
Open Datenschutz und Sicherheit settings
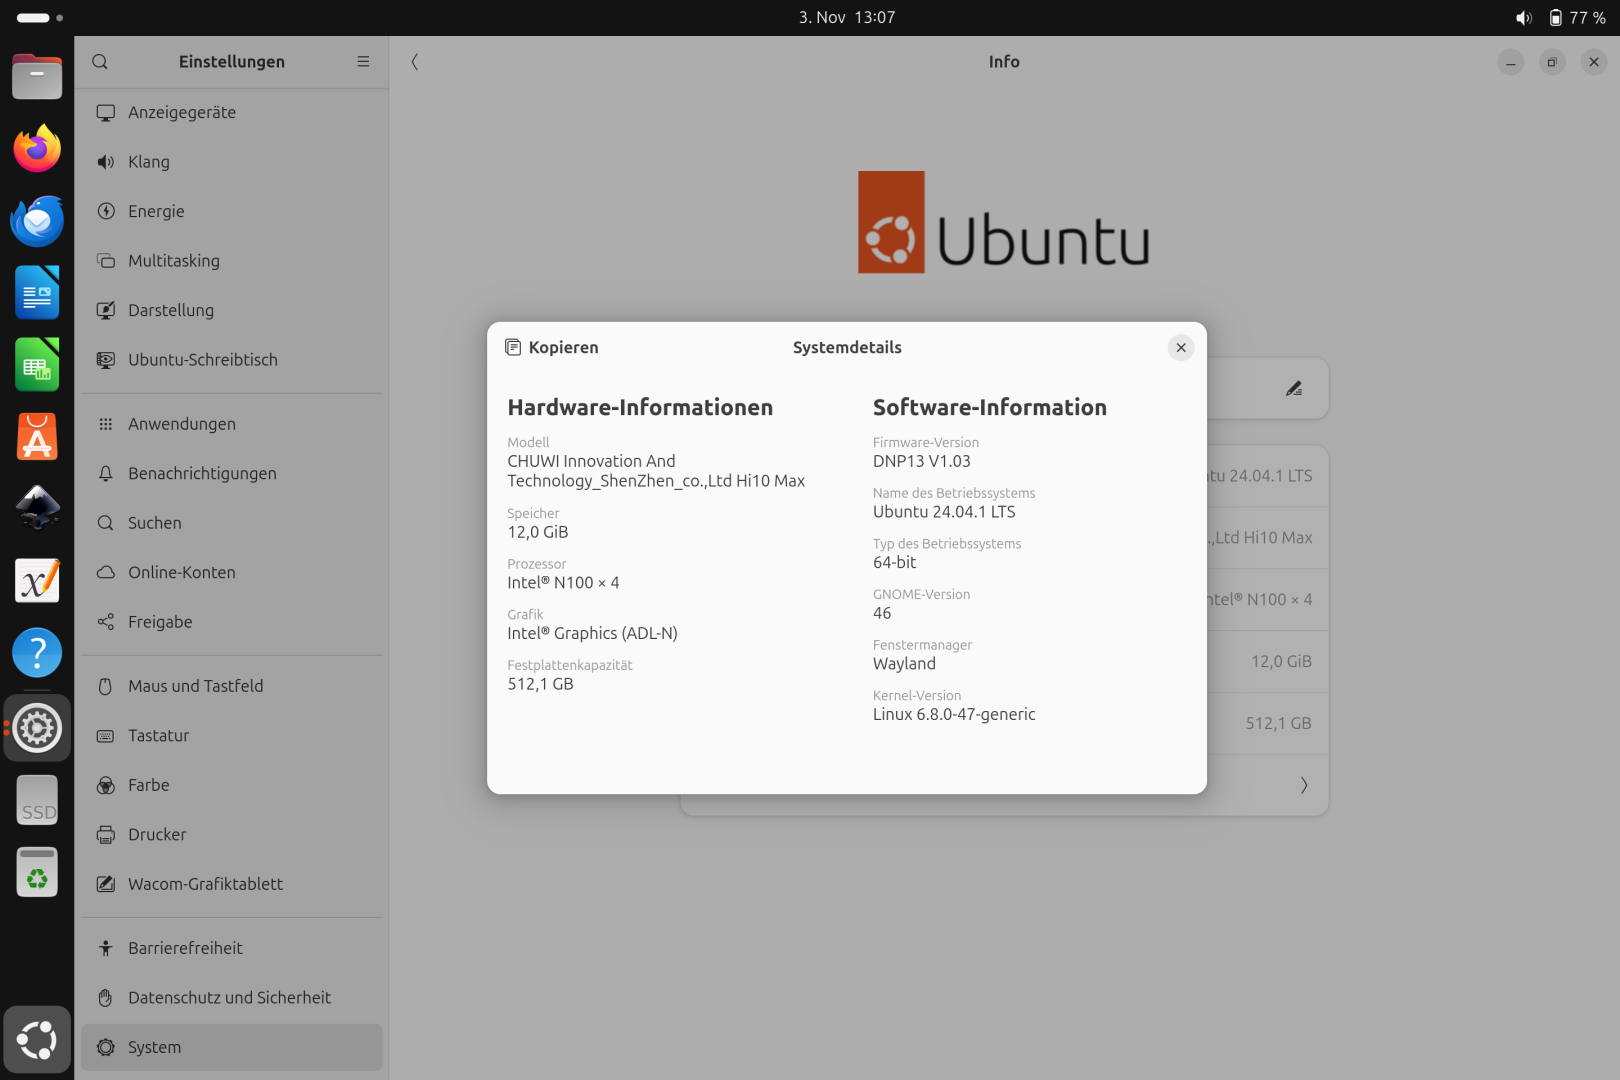pos(232,998)
